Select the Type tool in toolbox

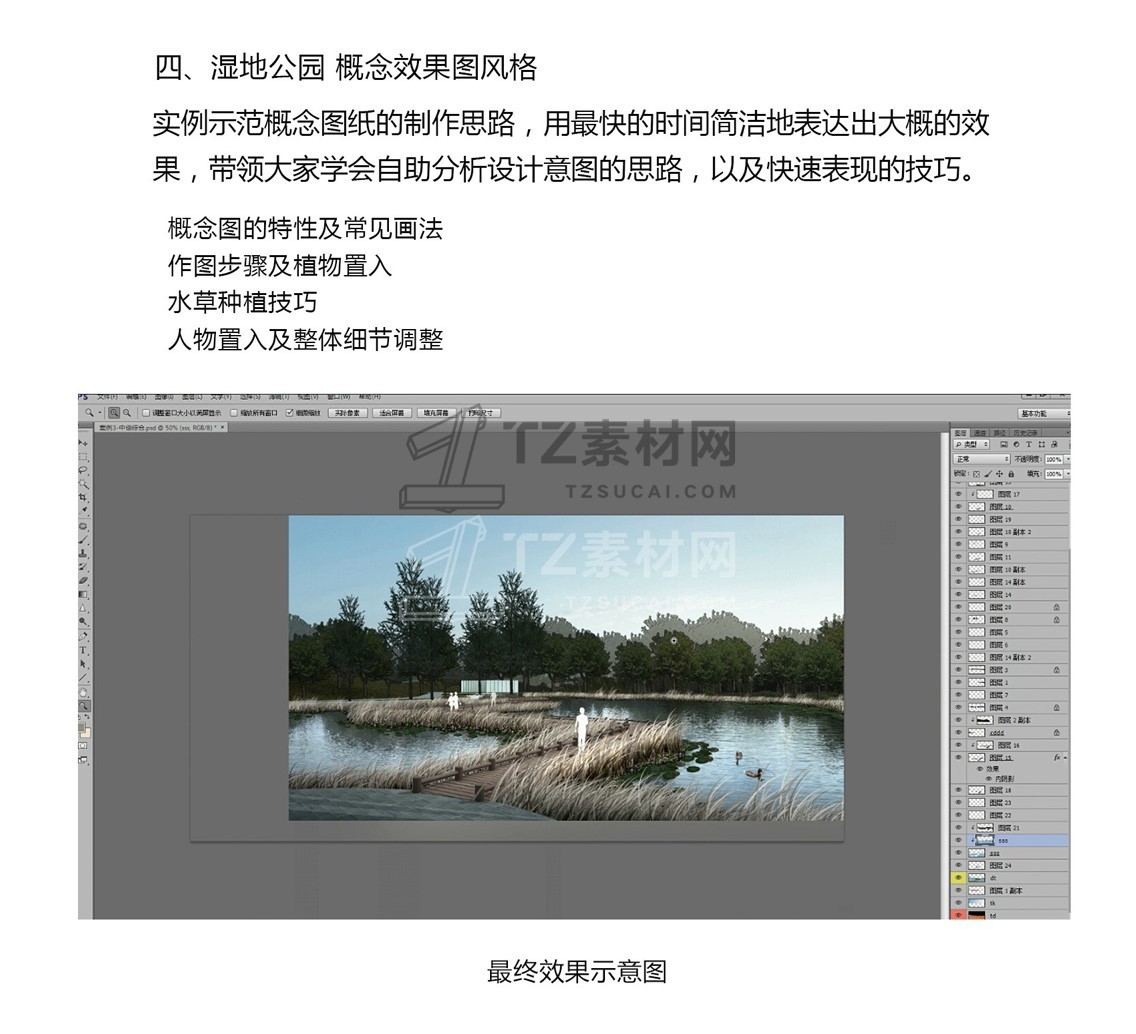click(x=83, y=650)
